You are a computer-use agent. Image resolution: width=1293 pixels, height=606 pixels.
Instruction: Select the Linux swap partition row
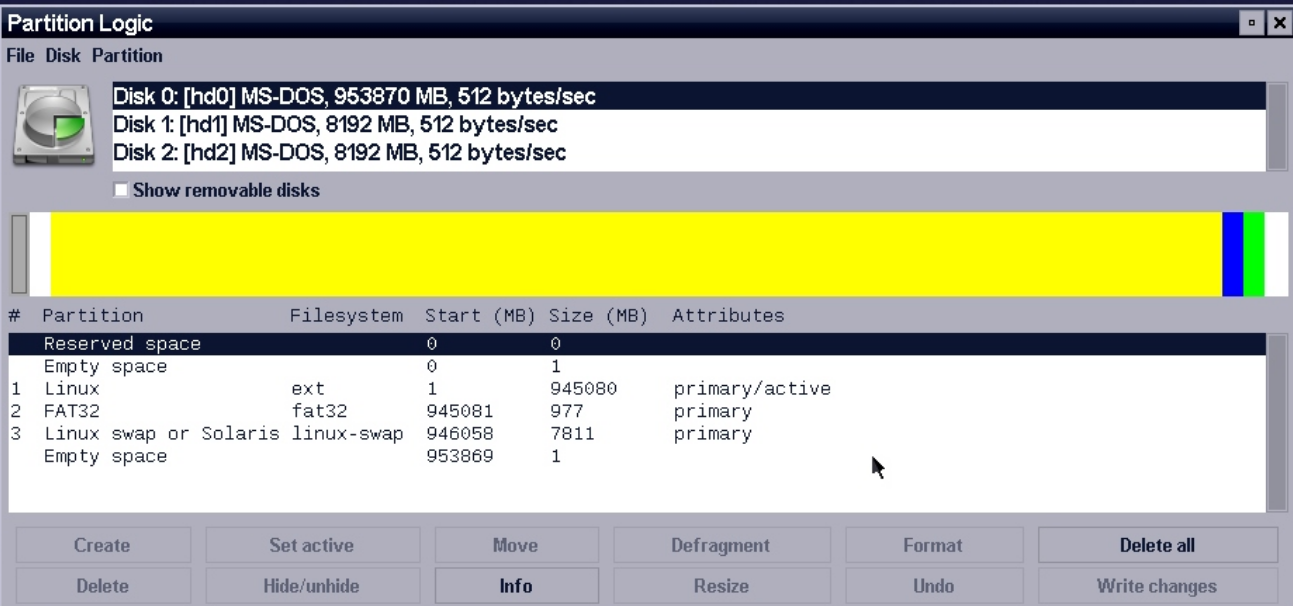click(300, 434)
